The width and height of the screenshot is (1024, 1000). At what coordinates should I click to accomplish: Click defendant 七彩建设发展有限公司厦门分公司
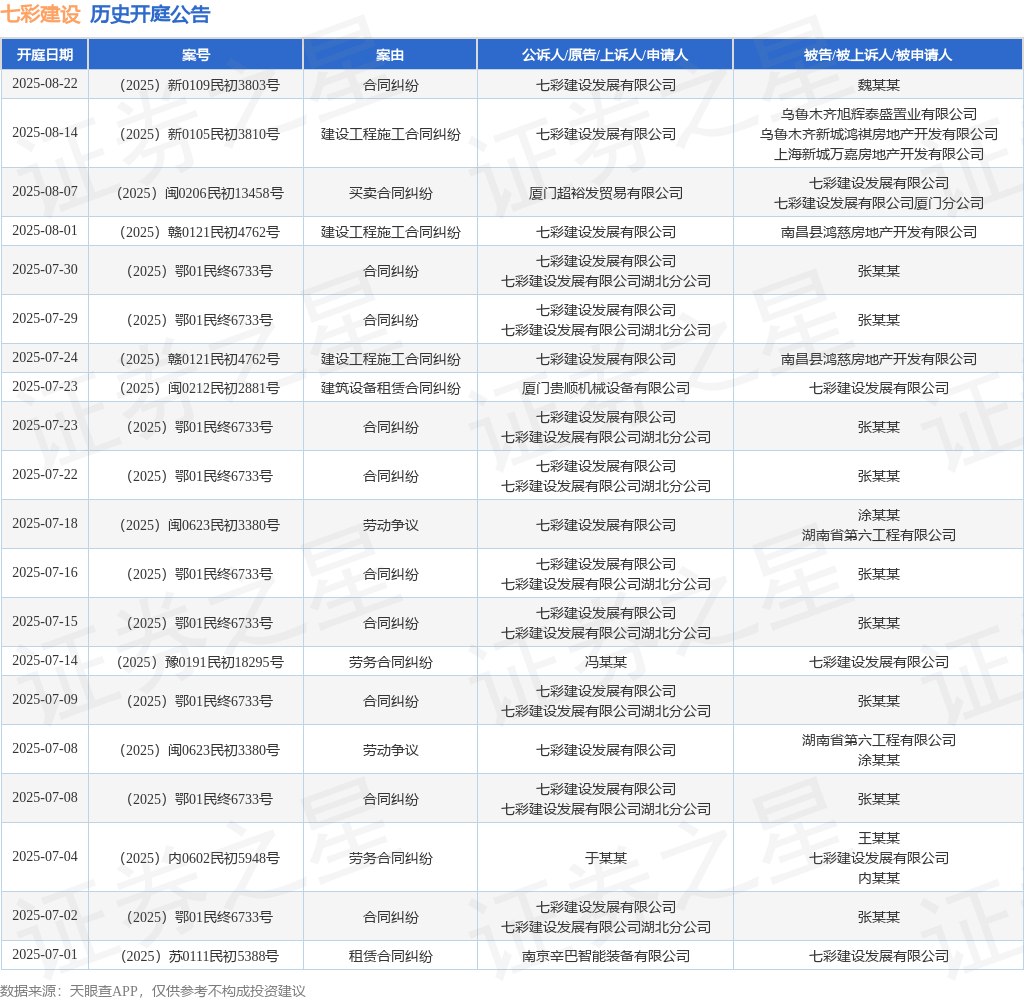point(878,203)
